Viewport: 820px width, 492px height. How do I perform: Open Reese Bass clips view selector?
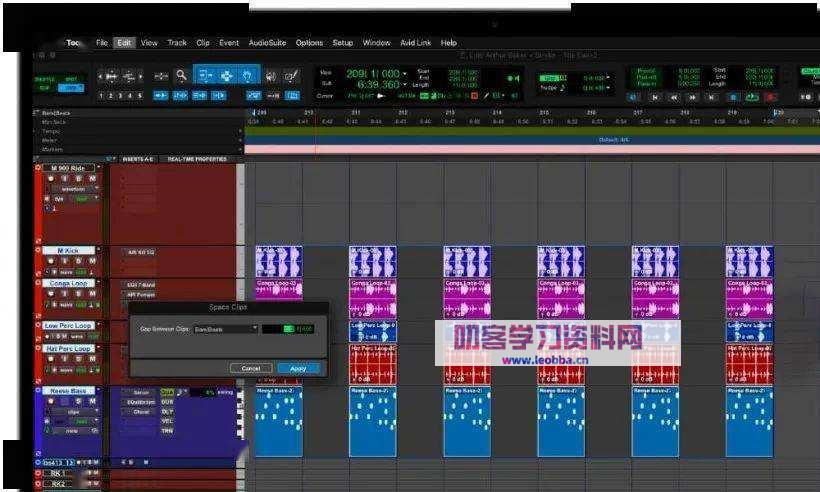pos(73,411)
